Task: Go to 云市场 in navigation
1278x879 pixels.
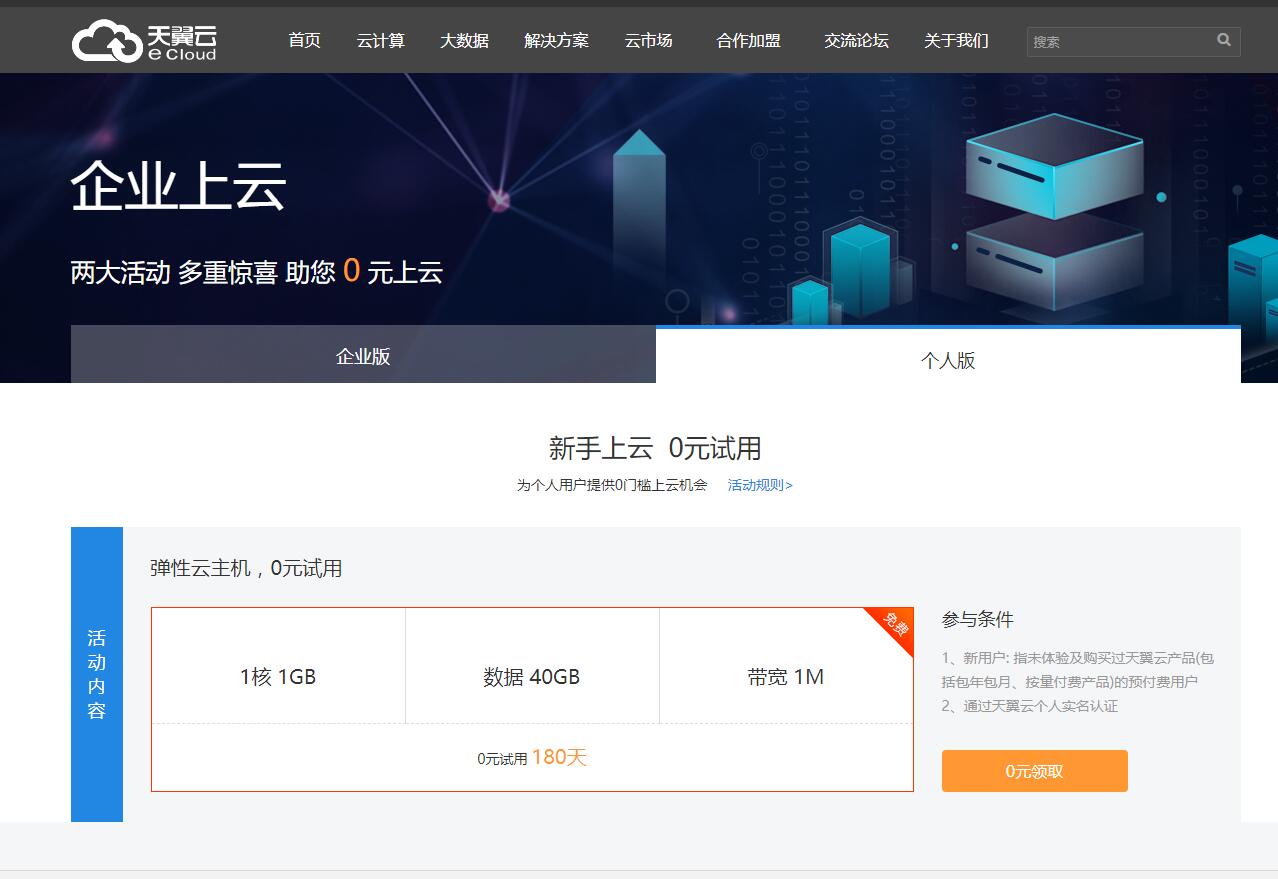Action: point(648,41)
